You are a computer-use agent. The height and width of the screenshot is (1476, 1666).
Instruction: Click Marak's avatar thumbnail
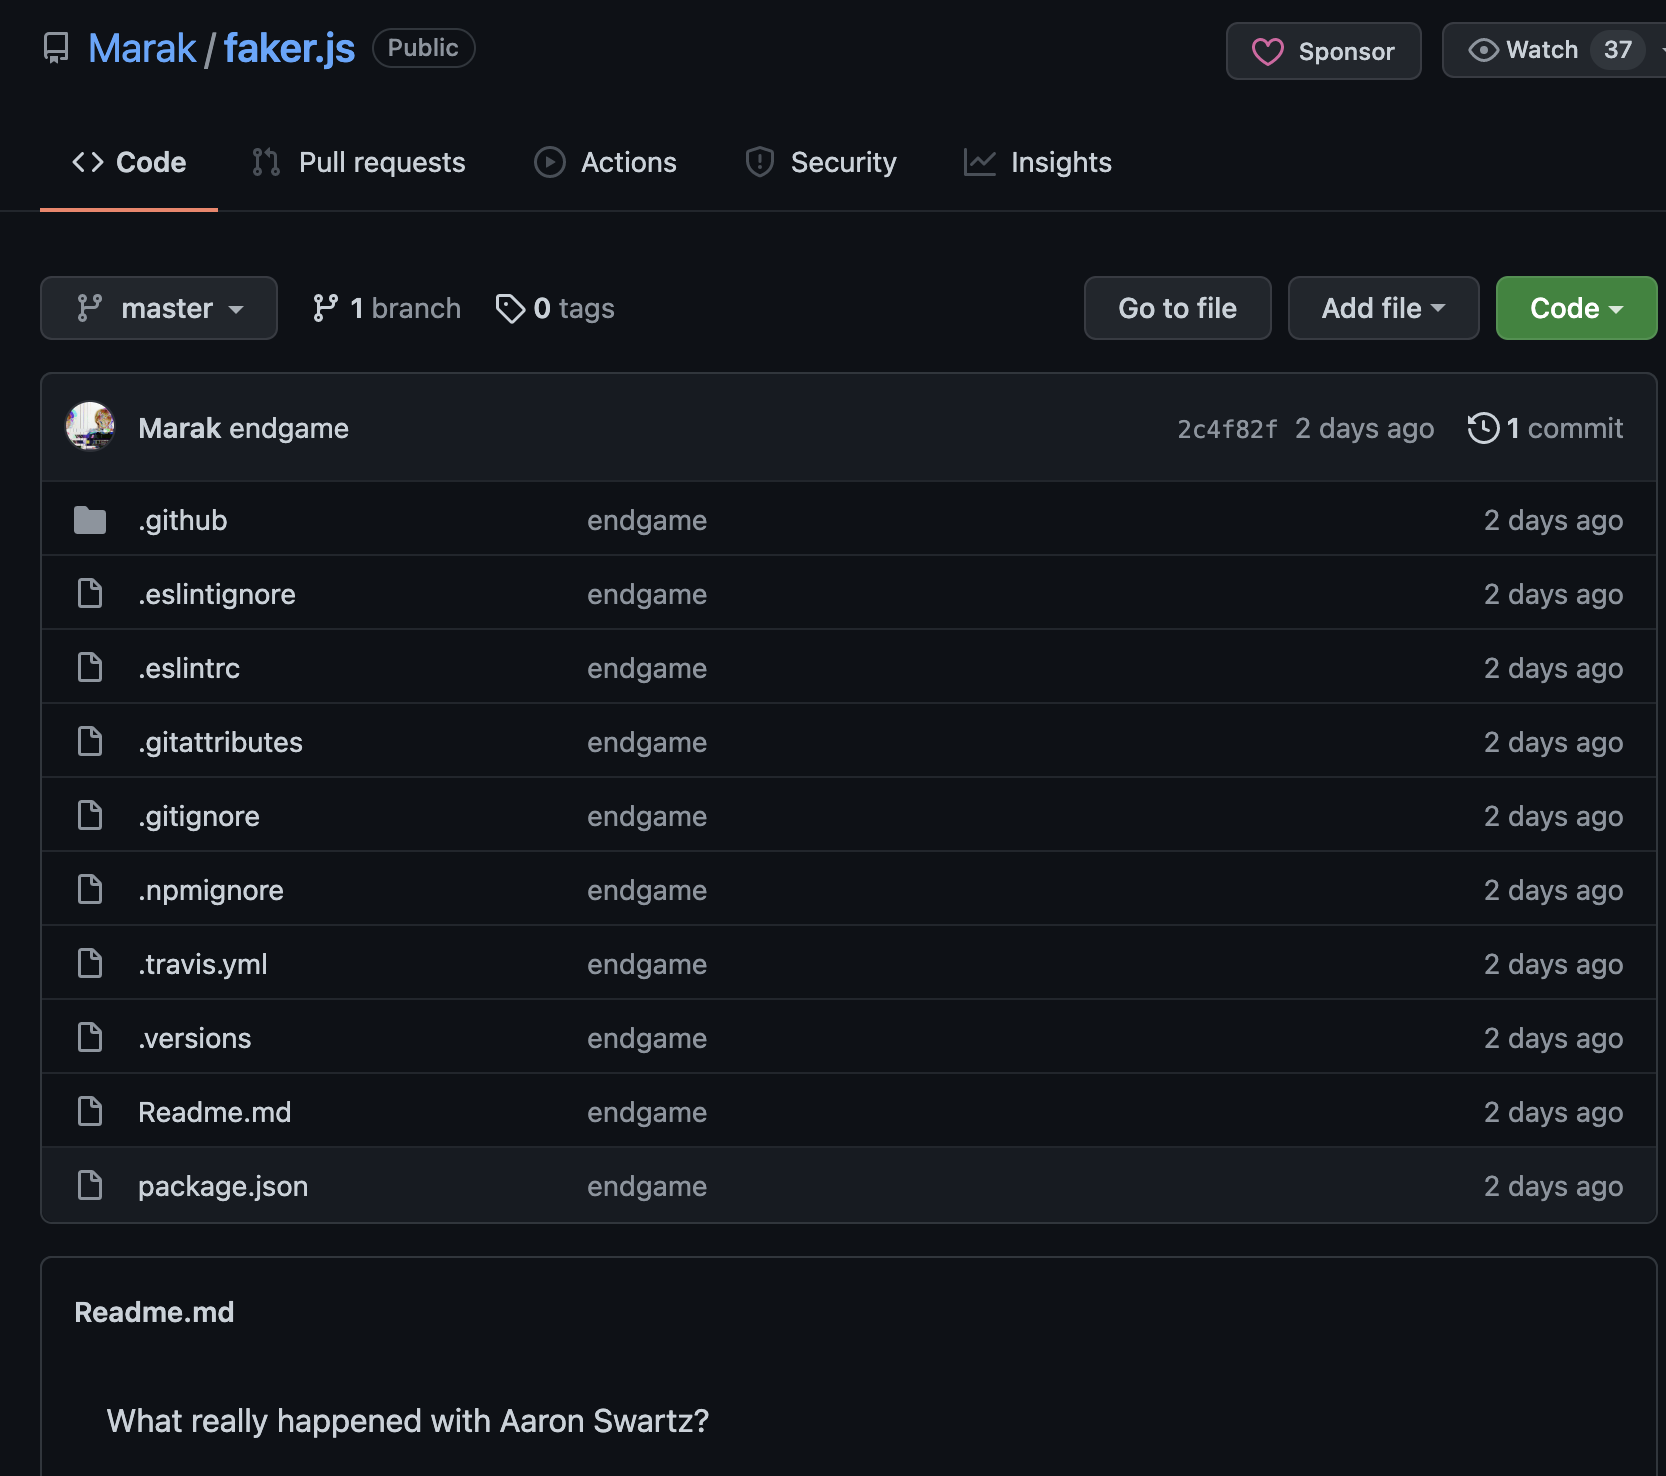[x=90, y=427]
